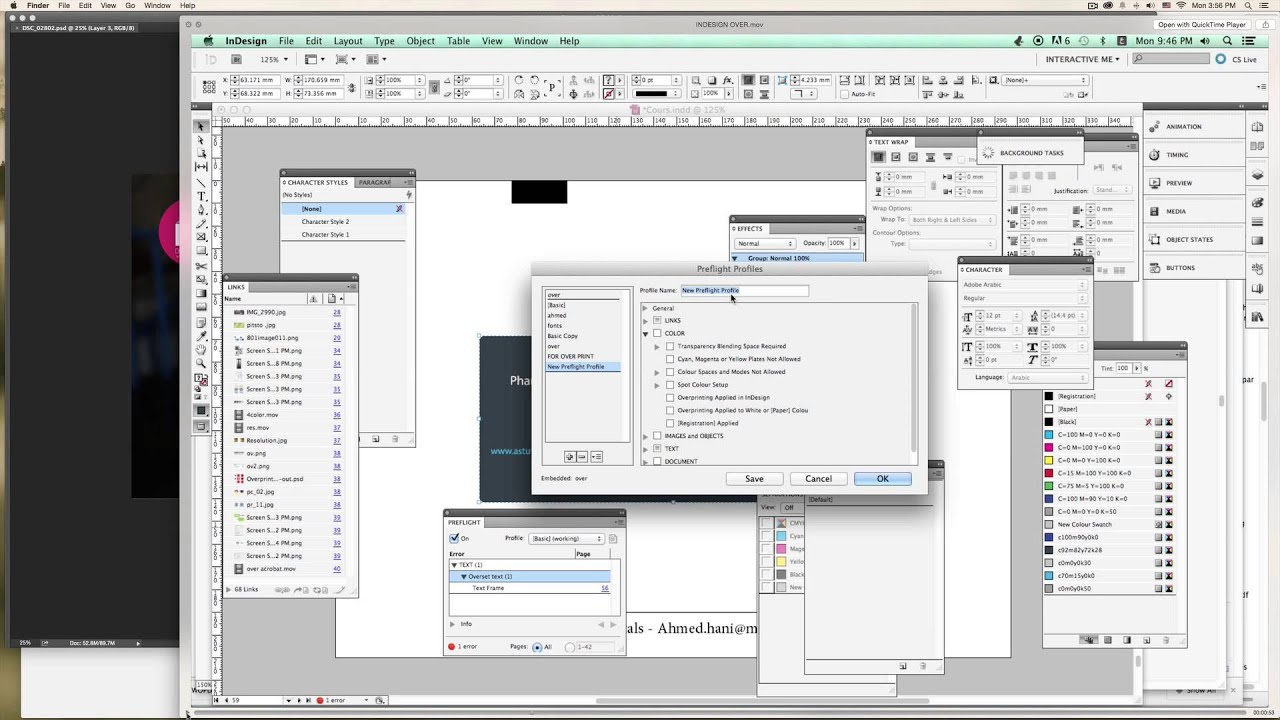Click the Save button
1280x720 pixels.
(754, 479)
